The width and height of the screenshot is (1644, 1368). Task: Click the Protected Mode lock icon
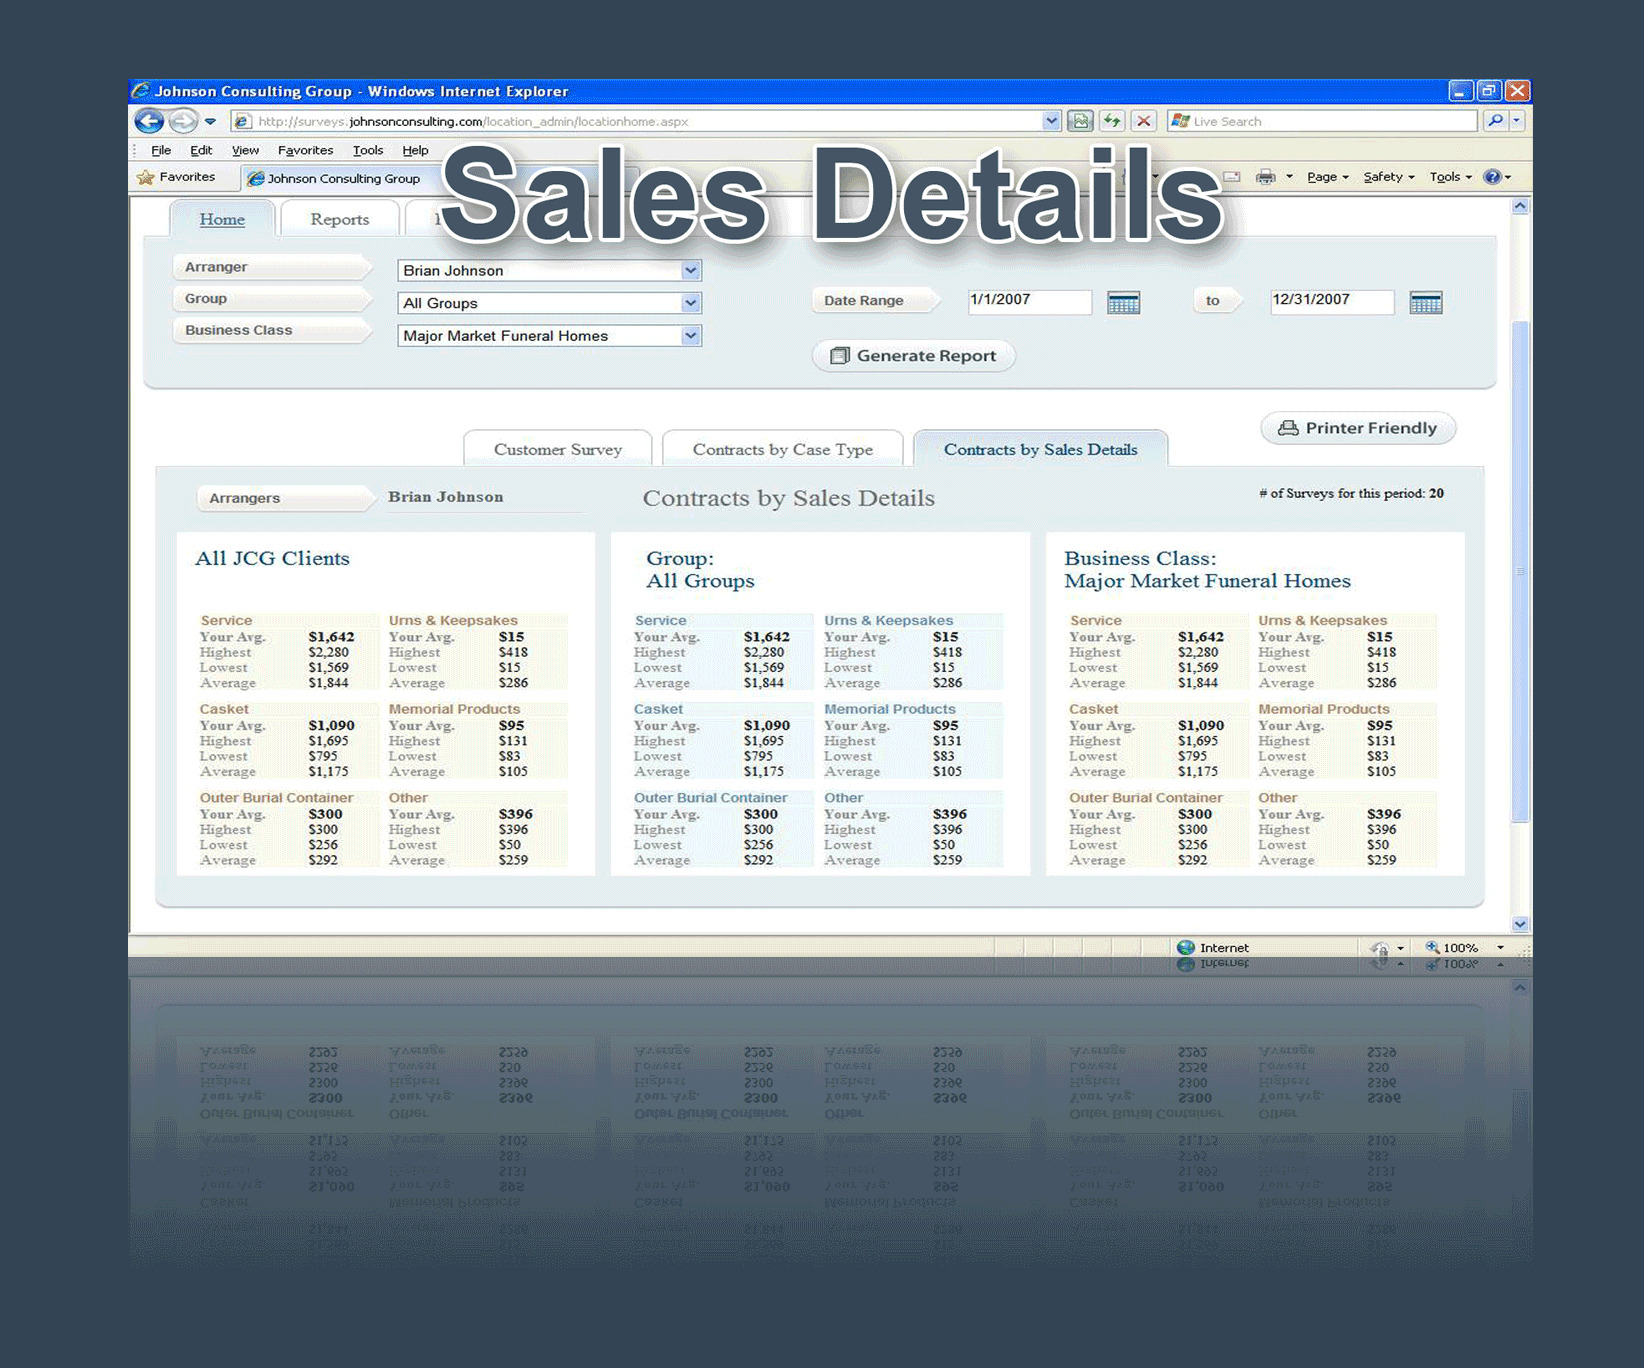1380,948
